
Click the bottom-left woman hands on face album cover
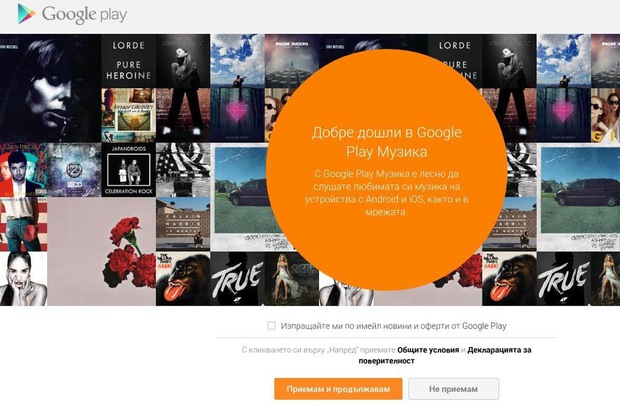coord(23,279)
